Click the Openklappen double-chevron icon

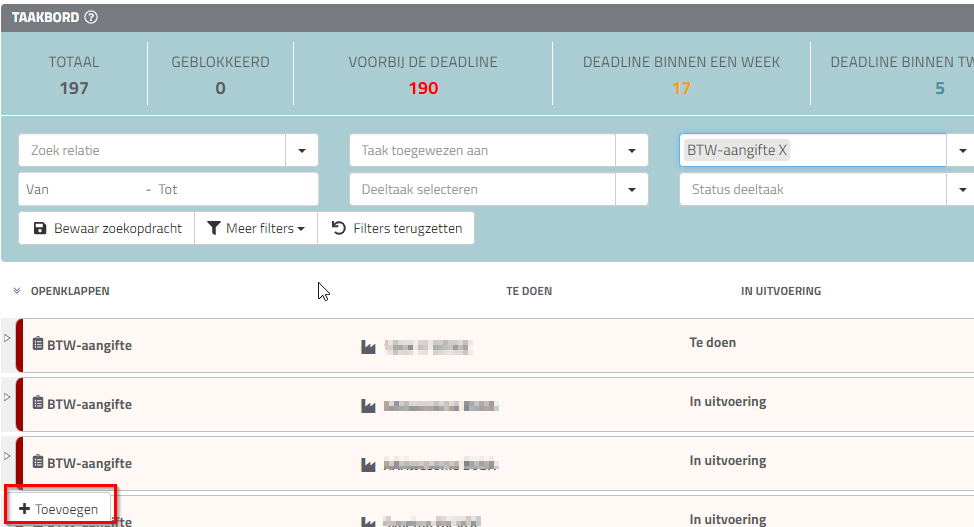point(17,291)
